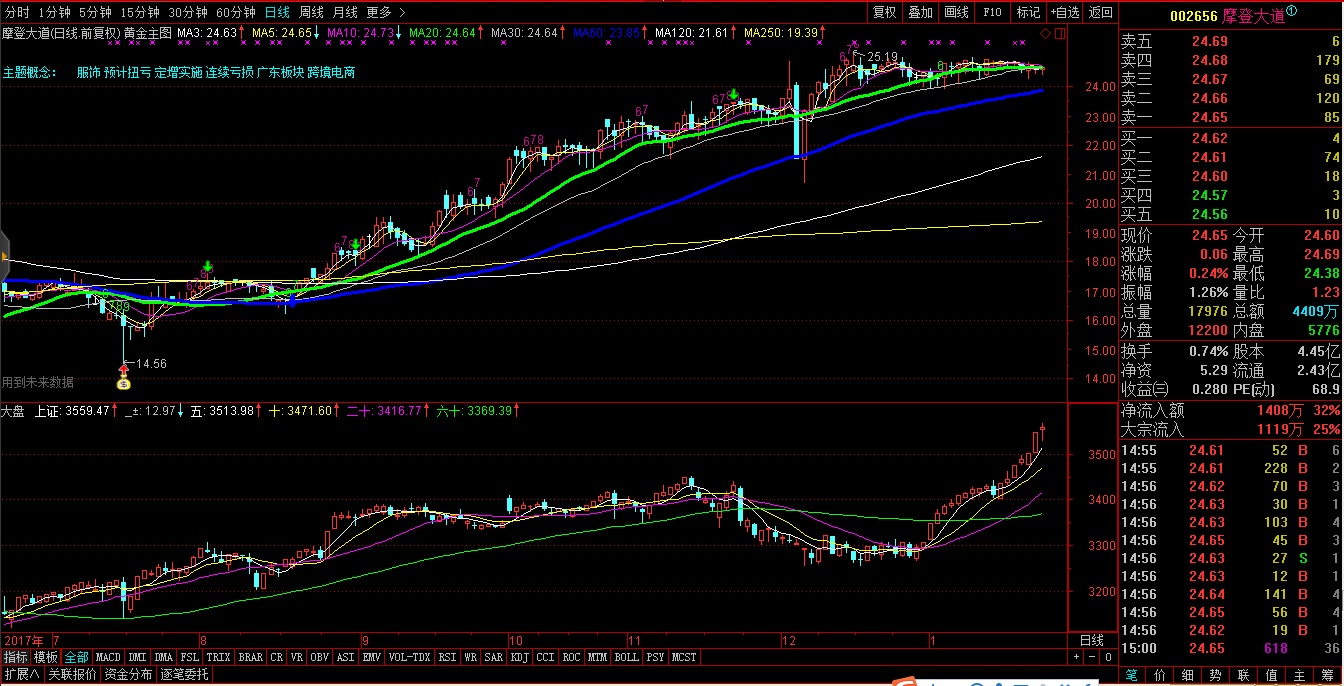Select the 细 detail tab
The image size is (1344, 686).
[1189, 675]
